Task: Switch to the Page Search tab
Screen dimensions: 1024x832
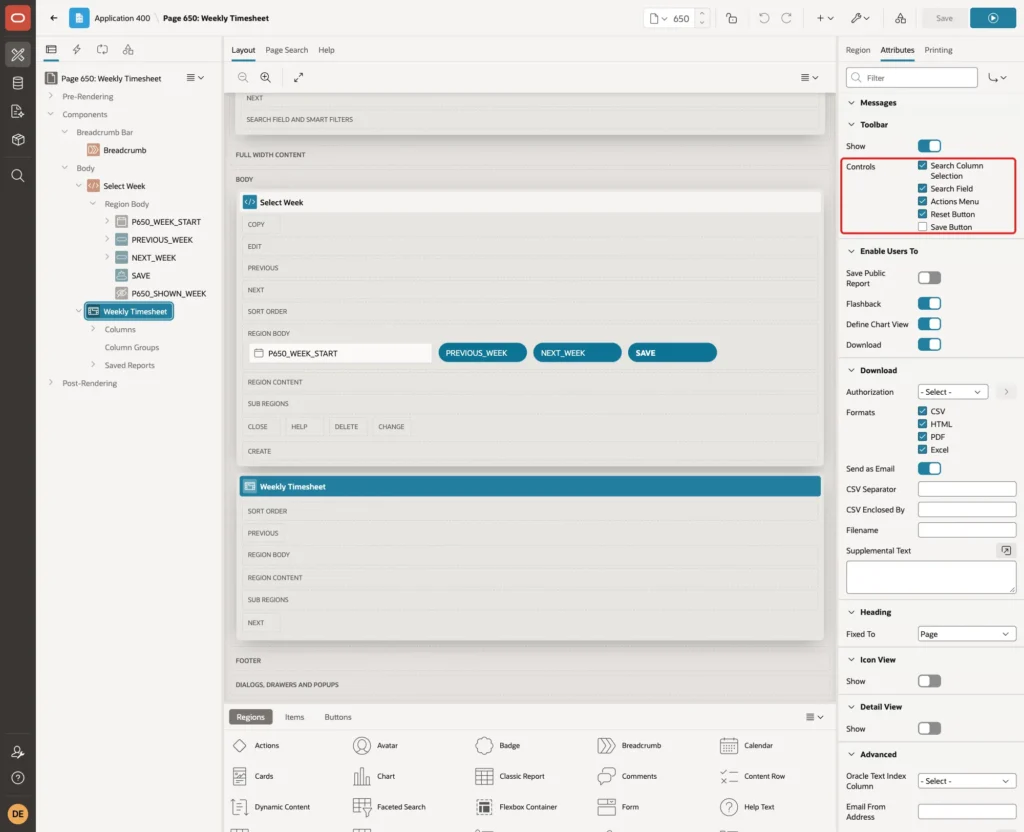Action: [286, 50]
